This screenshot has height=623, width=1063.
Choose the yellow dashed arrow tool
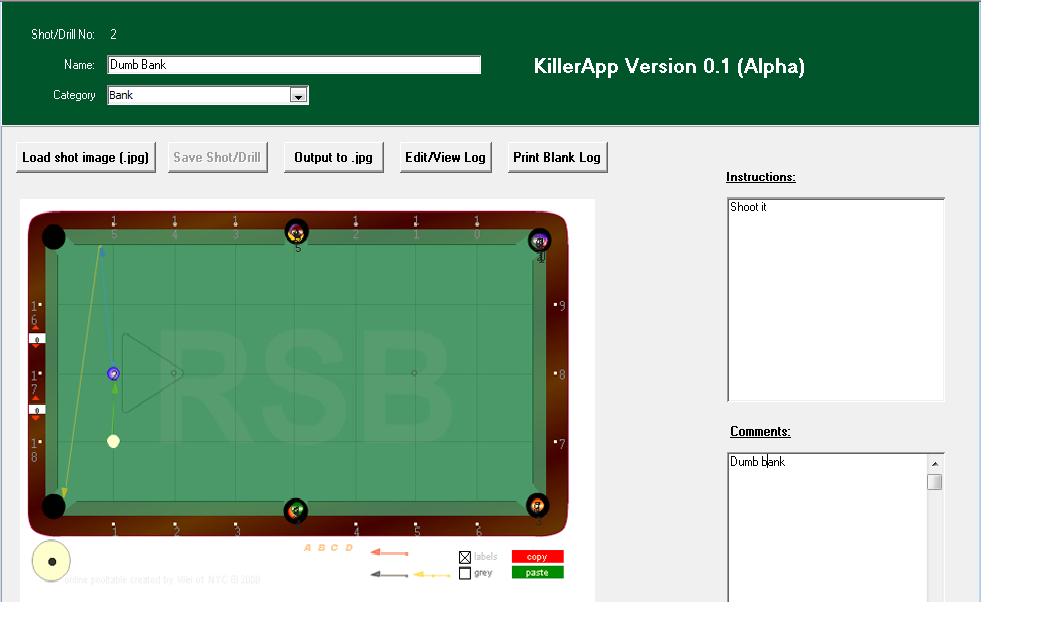(432, 574)
